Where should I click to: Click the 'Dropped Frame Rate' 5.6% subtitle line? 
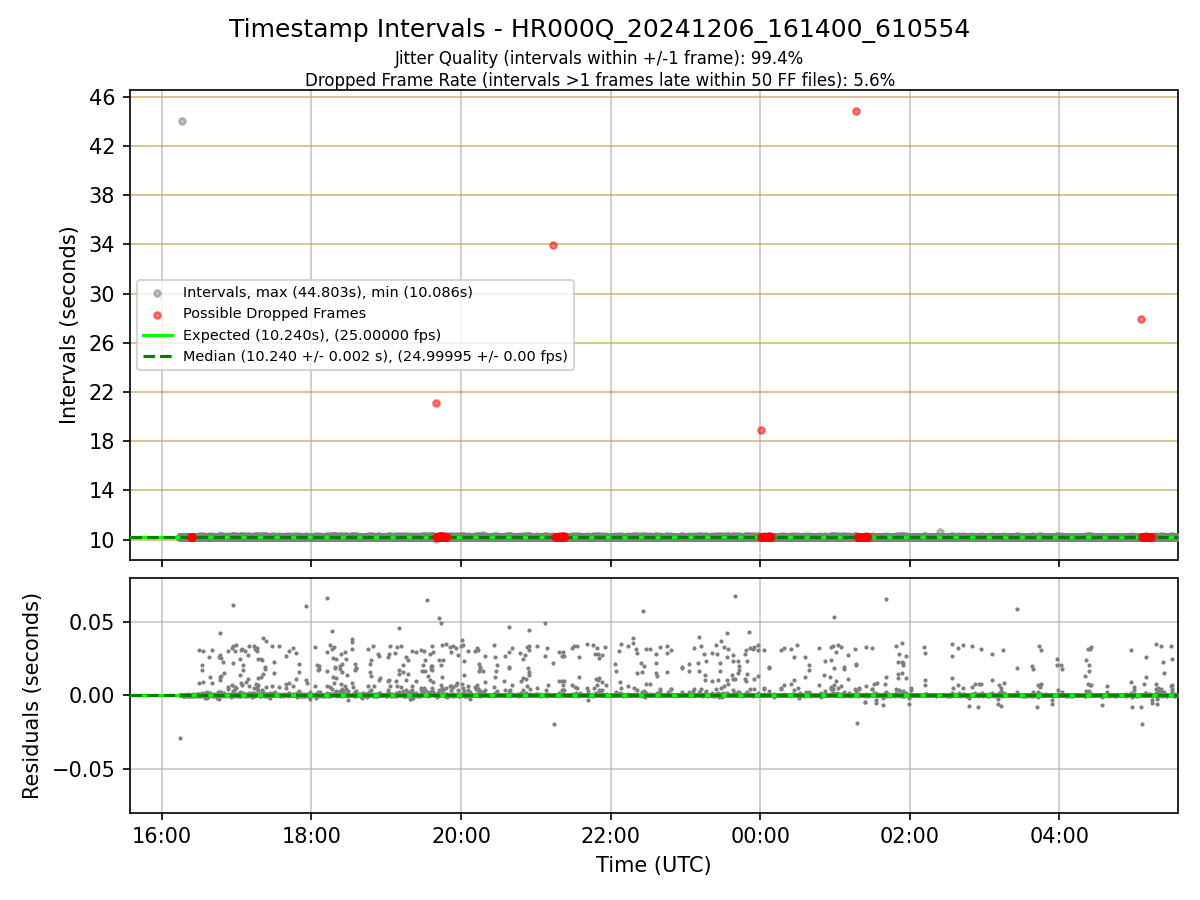(599, 80)
